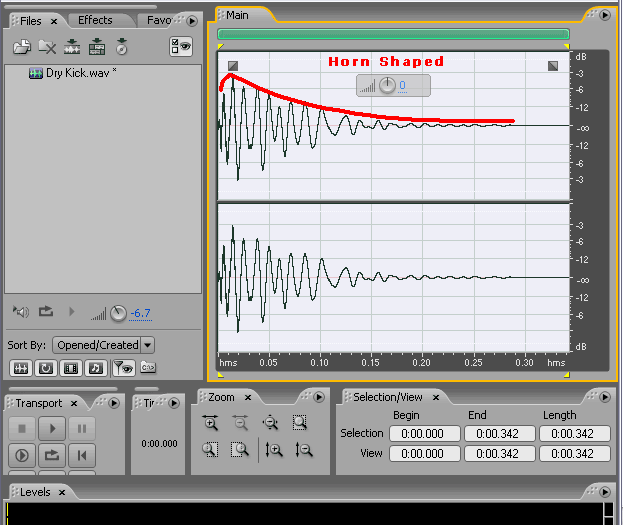Switch to the Effects tab

click(x=95, y=20)
